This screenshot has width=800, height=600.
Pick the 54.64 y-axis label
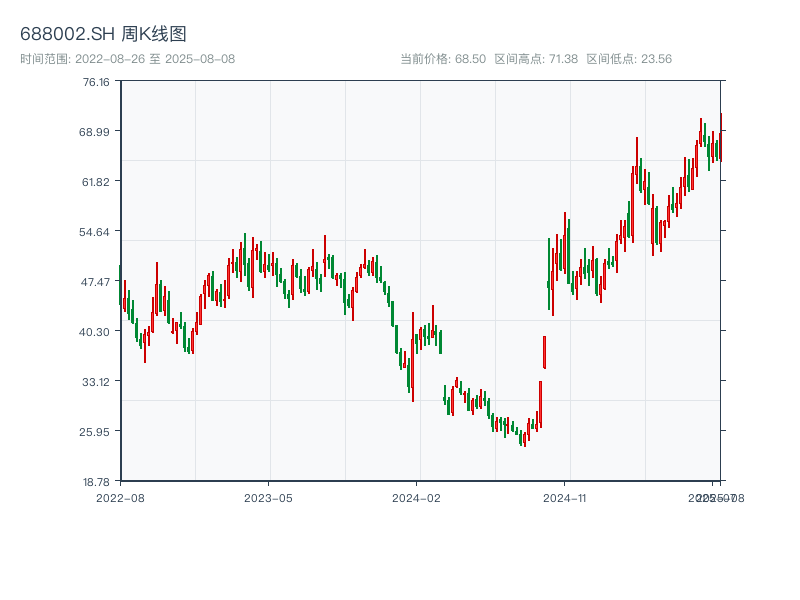click(x=96, y=232)
